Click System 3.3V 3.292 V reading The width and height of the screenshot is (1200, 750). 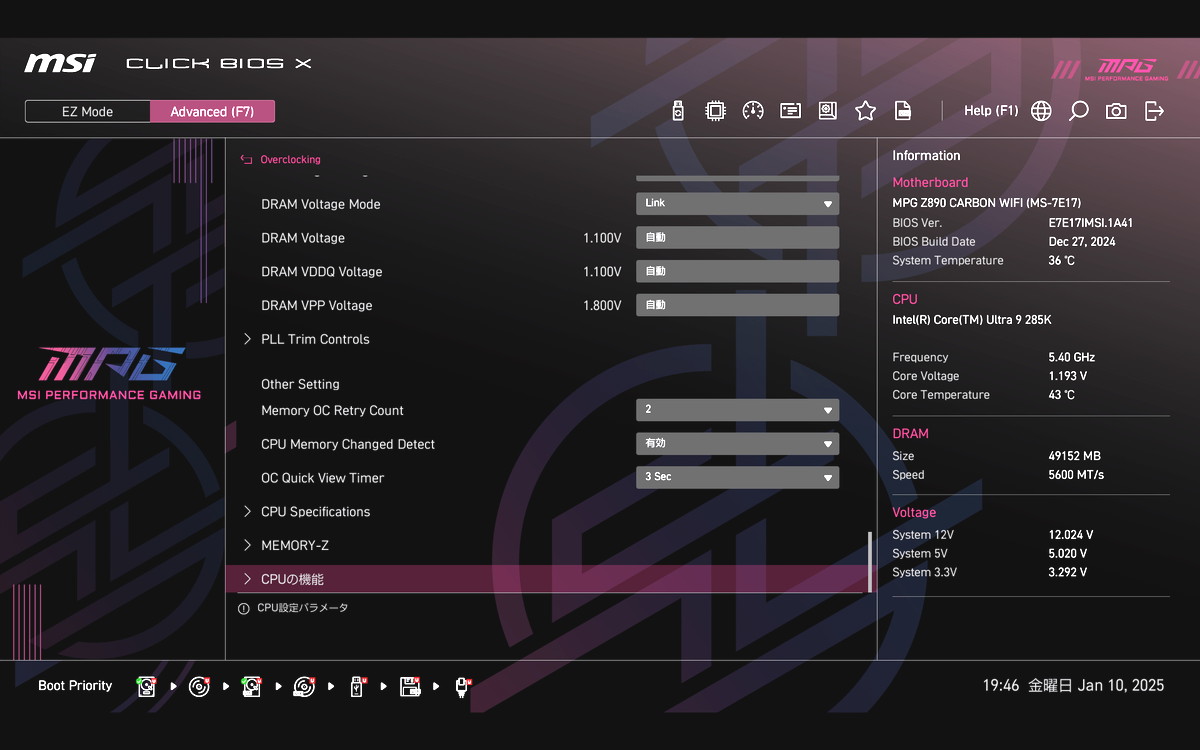tap(1067, 573)
